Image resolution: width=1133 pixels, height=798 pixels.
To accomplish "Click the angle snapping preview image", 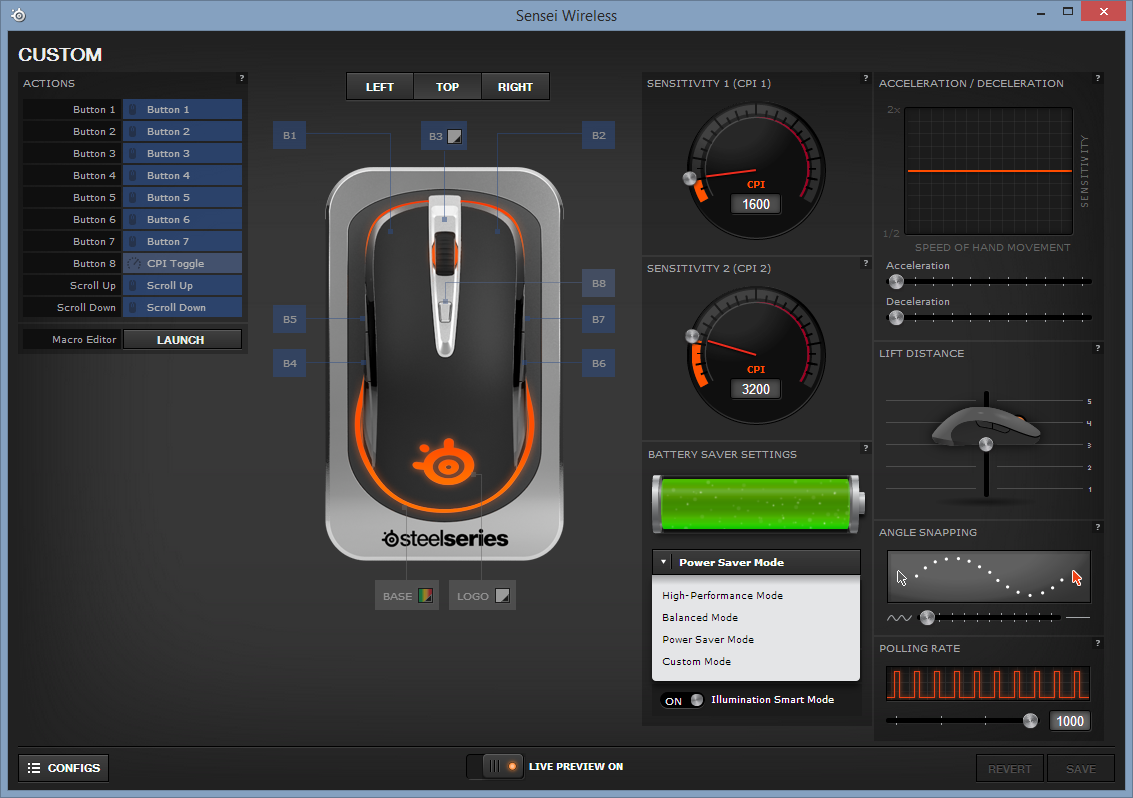I will (x=988, y=577).
